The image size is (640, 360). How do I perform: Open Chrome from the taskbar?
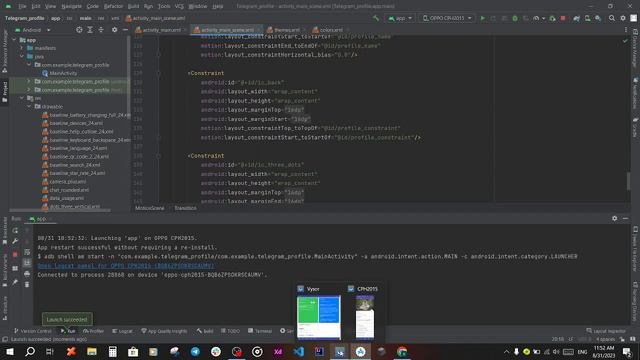402,351
